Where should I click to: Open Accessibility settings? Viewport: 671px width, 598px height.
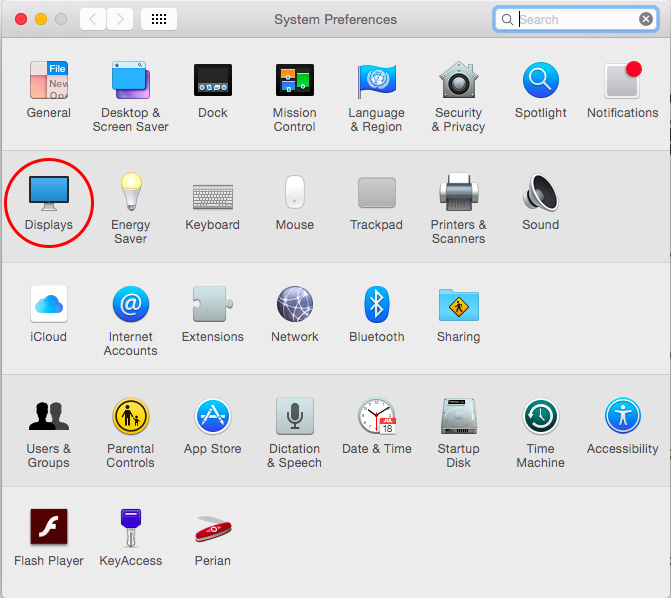tap(622, 416)
